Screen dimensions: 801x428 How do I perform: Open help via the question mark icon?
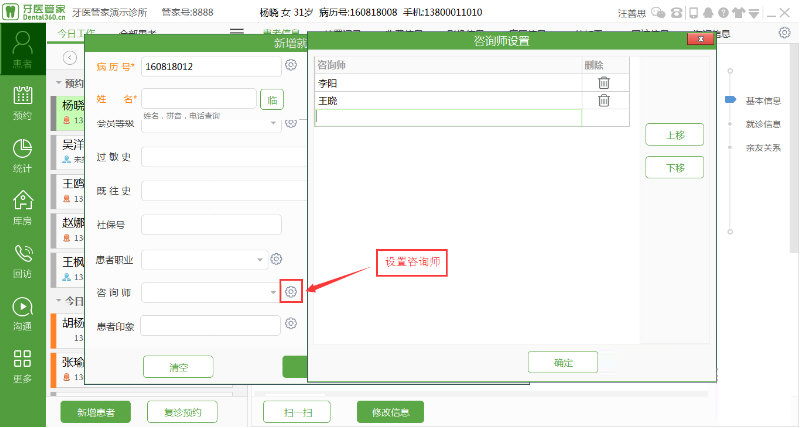click(723, 13)
